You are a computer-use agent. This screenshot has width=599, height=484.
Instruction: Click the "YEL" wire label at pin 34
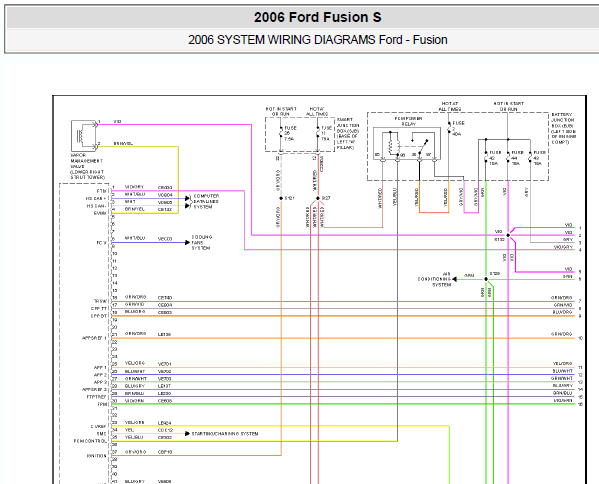click(130, 430)
